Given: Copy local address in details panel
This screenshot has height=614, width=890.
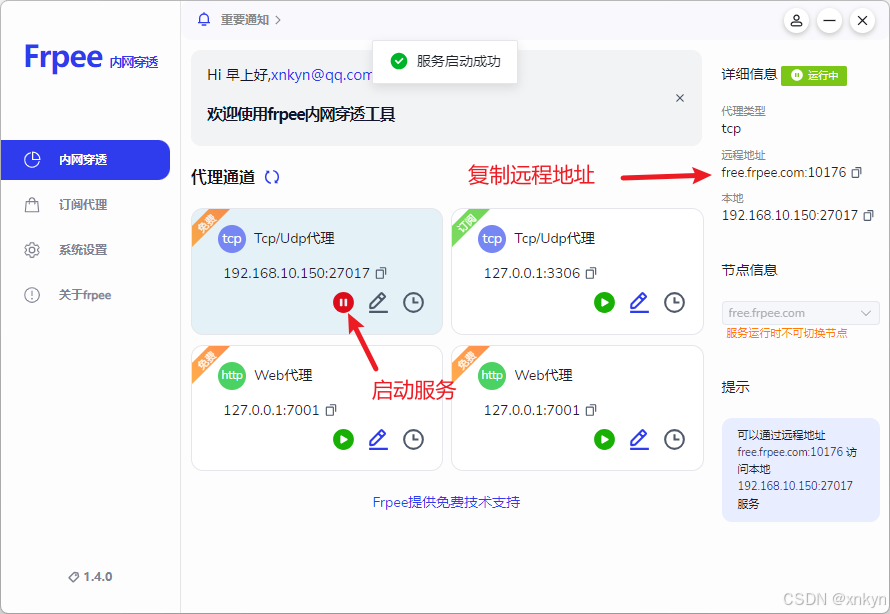Looking at the screenshot, I should pos(868,216).
